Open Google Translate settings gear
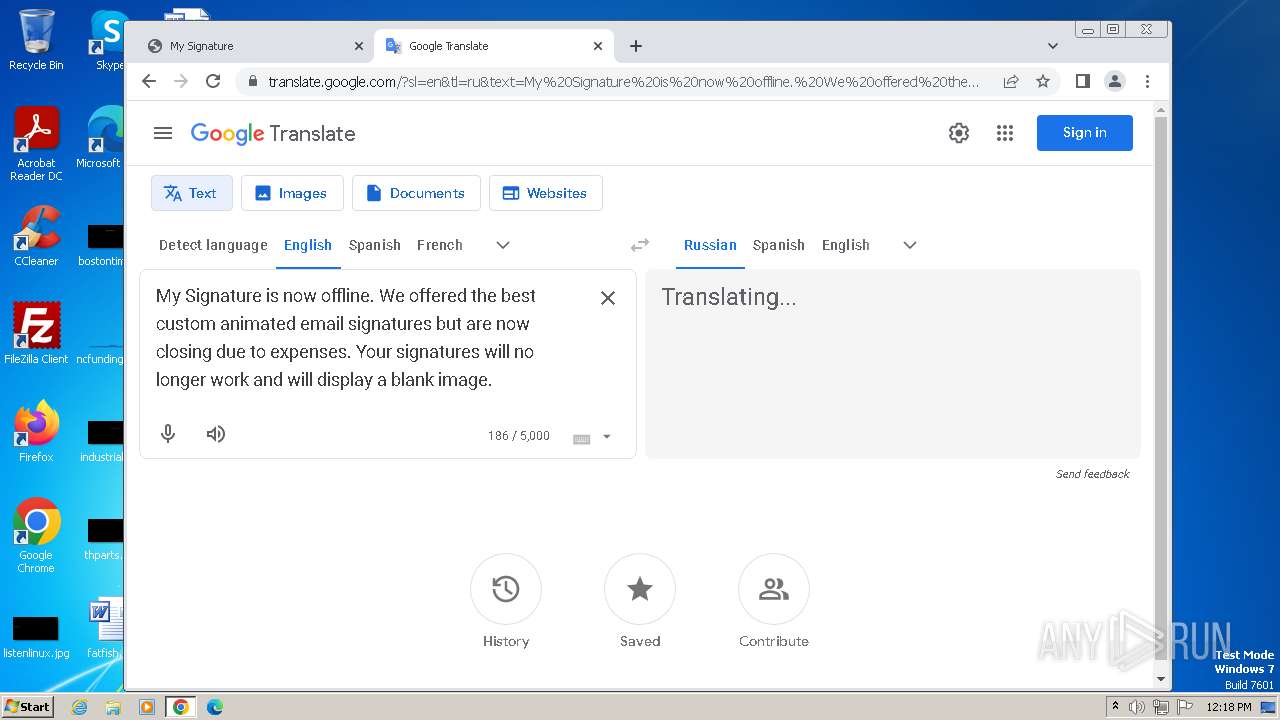Viewport: 1280px width, 720px height. [x=959, y=133]
